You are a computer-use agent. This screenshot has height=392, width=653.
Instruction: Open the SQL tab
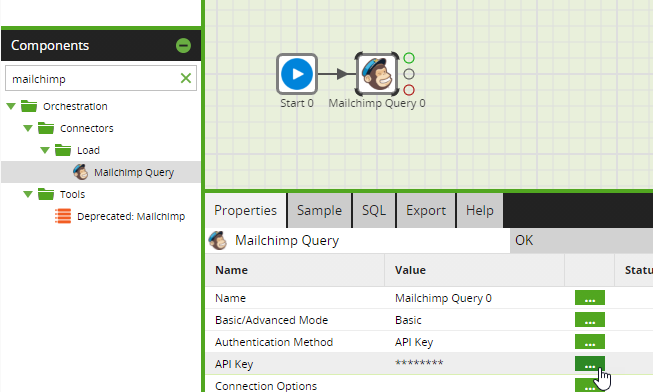coord(374,210)
